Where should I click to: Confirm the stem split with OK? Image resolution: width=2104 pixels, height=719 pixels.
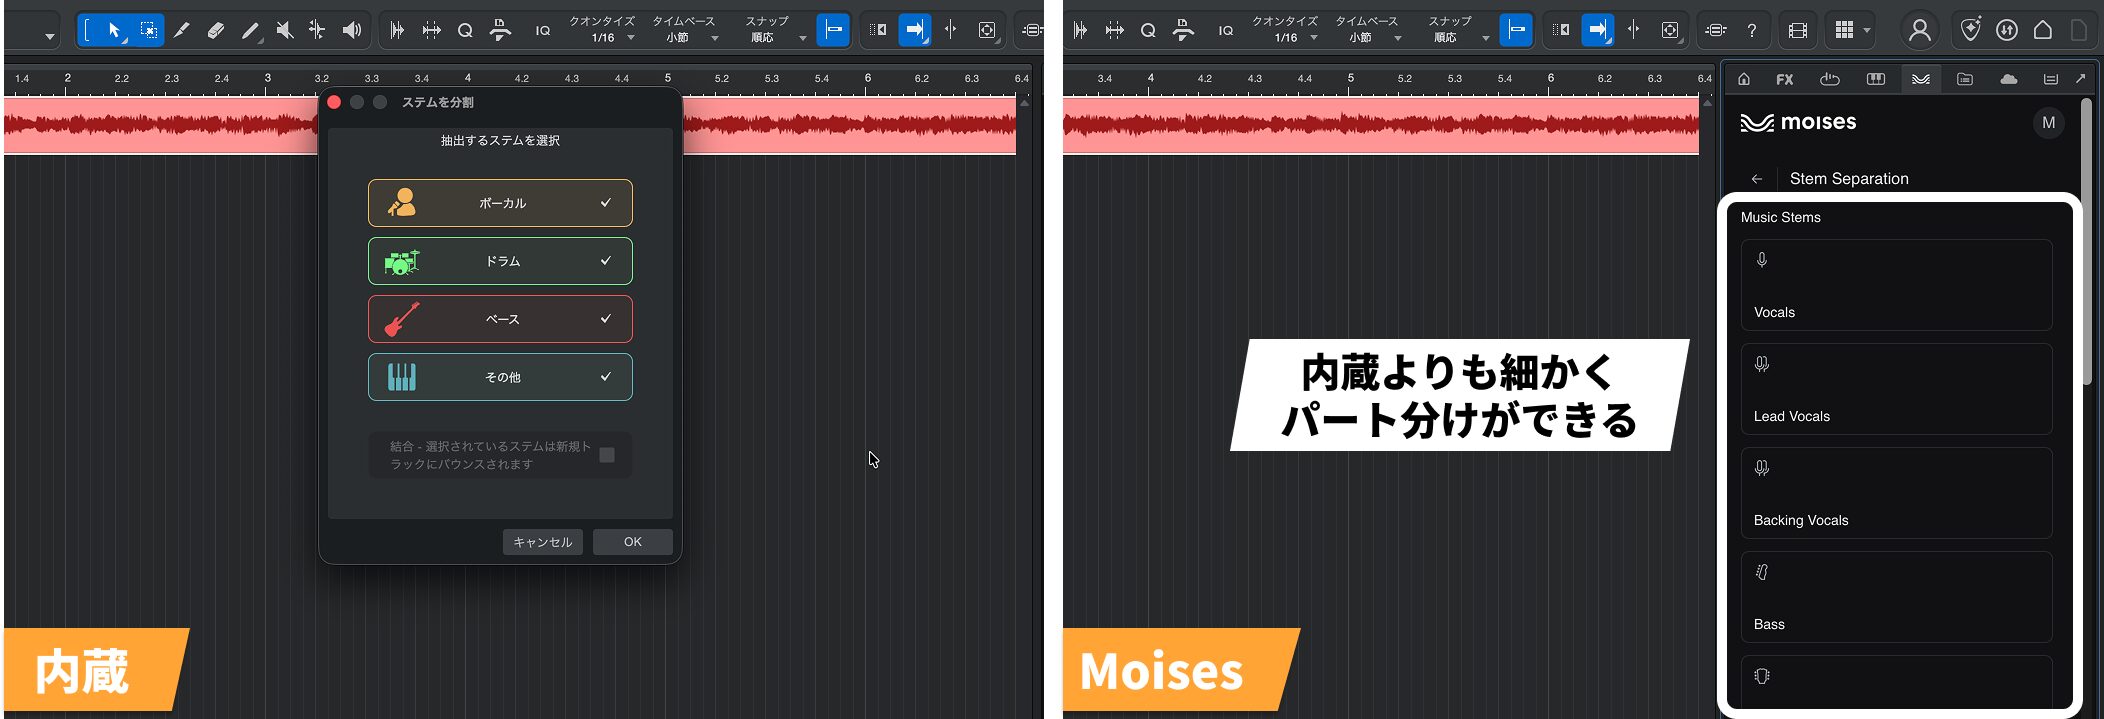(x=632, y=542)
